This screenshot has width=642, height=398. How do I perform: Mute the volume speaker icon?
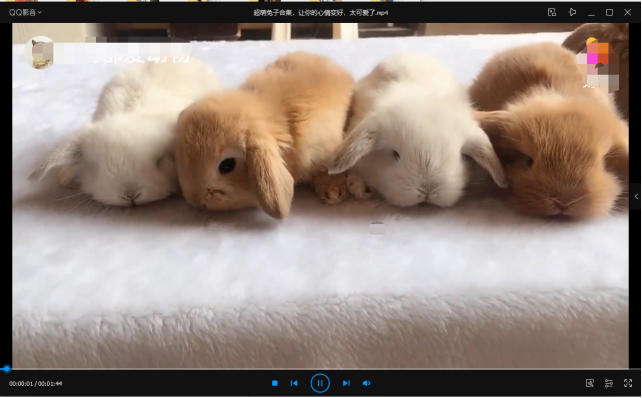pyautogui.click(x=366, y=383)
